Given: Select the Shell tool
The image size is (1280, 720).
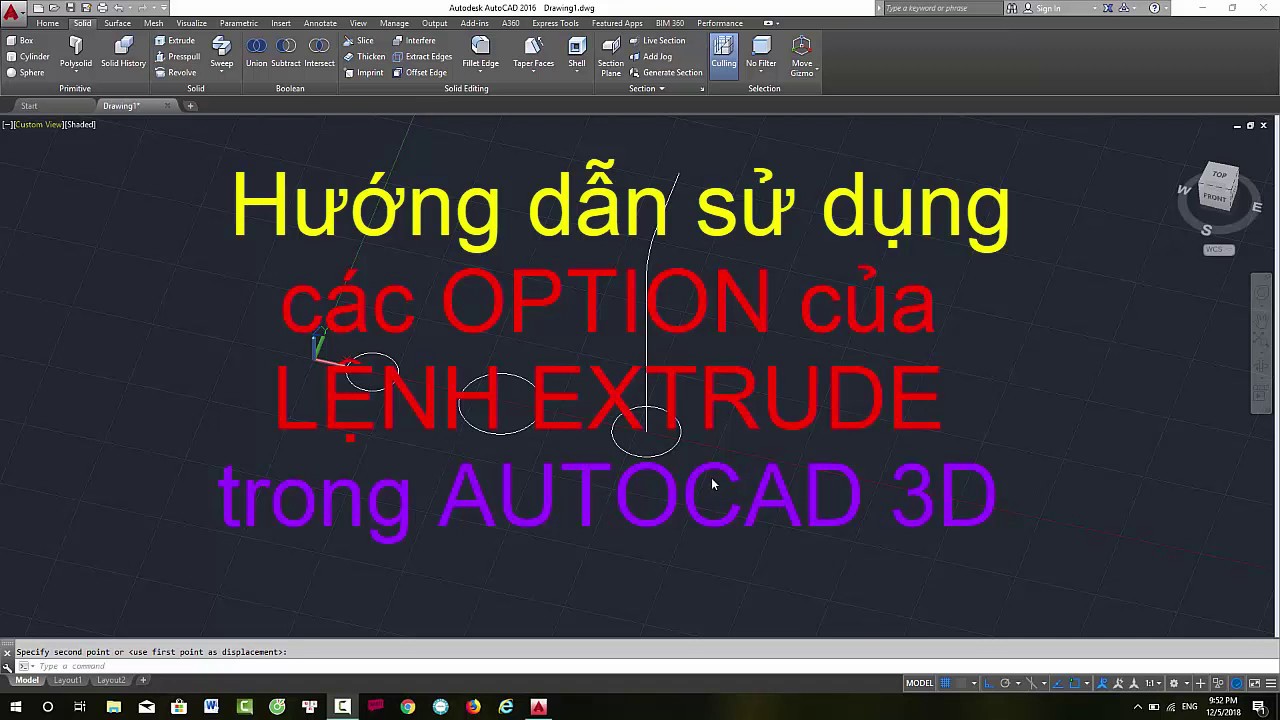Looking at the screenshot, I should point(577,53).
